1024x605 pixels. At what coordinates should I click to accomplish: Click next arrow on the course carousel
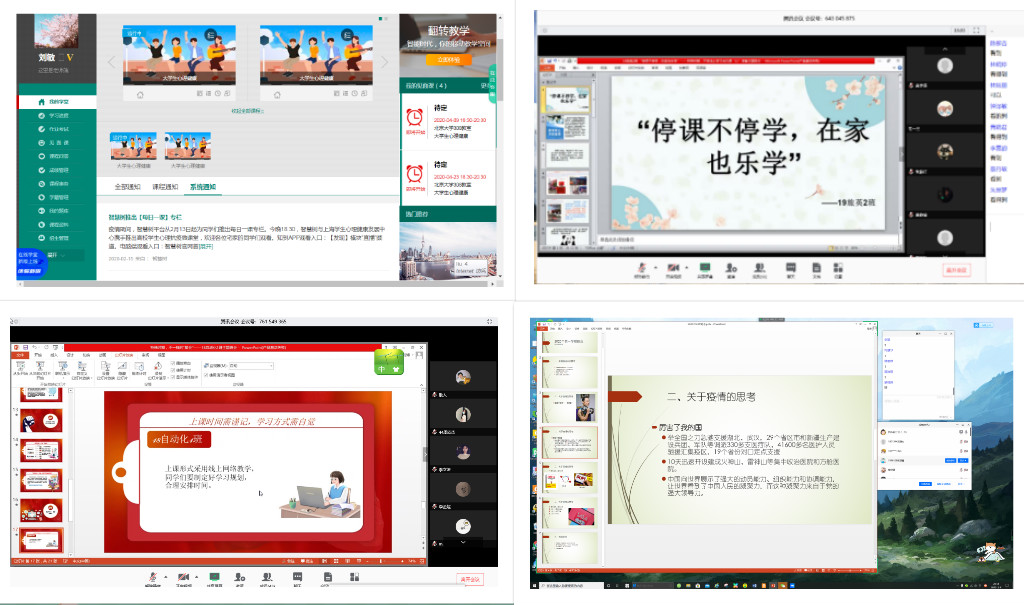[x=385, y=62]
